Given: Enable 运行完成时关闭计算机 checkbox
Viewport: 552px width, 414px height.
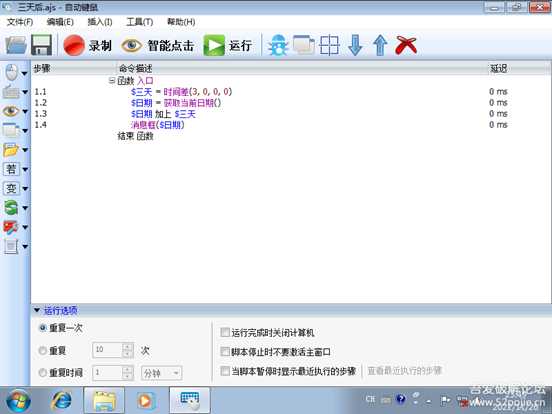Looking at the screenshot, I should pyautogui.click(x=225, y=332).
